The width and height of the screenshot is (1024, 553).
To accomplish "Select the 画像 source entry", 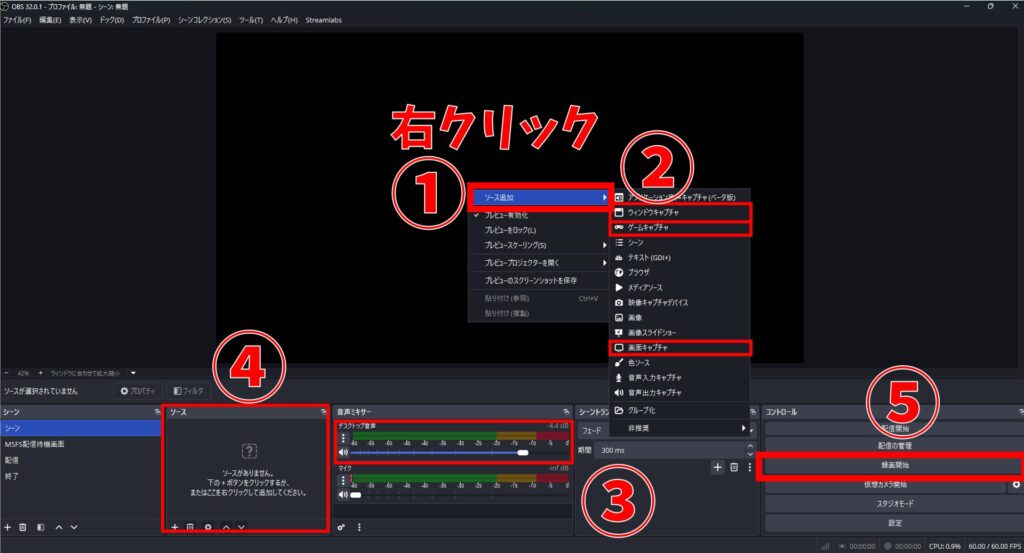I will (679, 317).
